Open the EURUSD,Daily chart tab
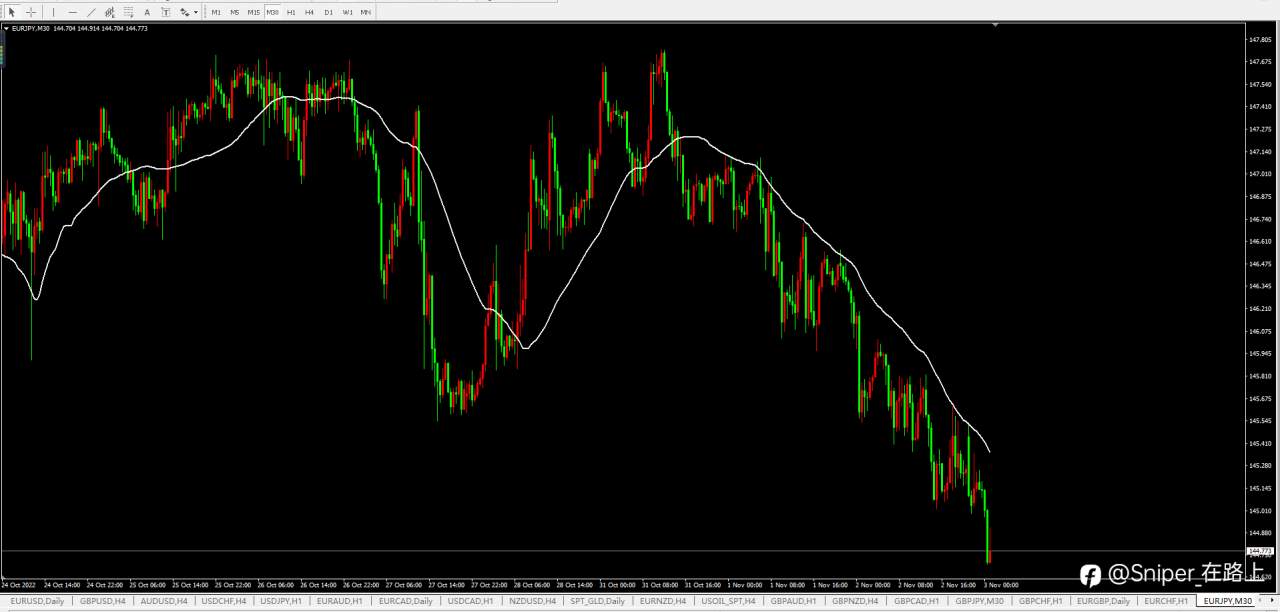The image size is (1280, 612). [38, 601]
